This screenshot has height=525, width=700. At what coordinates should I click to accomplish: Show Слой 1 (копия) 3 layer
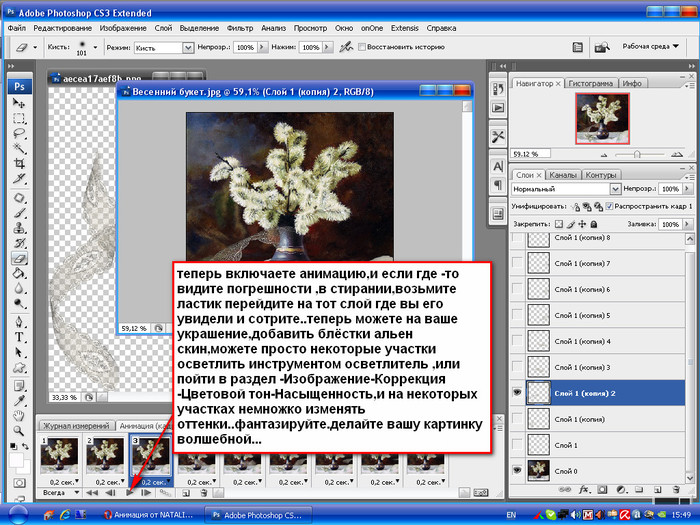[x=517, y=367]
